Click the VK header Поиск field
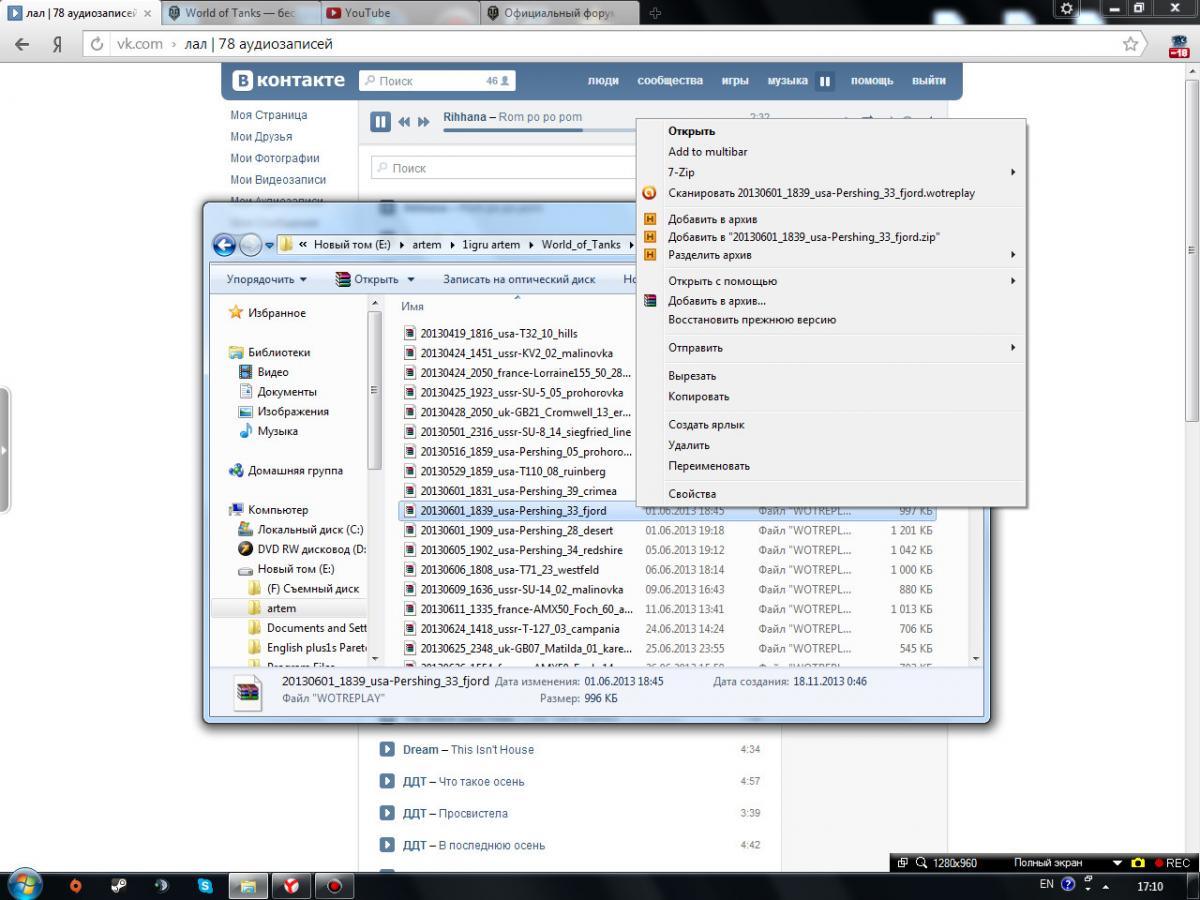Image resolution: width=1200 pixels, height=900 pixels. point(438,81)
